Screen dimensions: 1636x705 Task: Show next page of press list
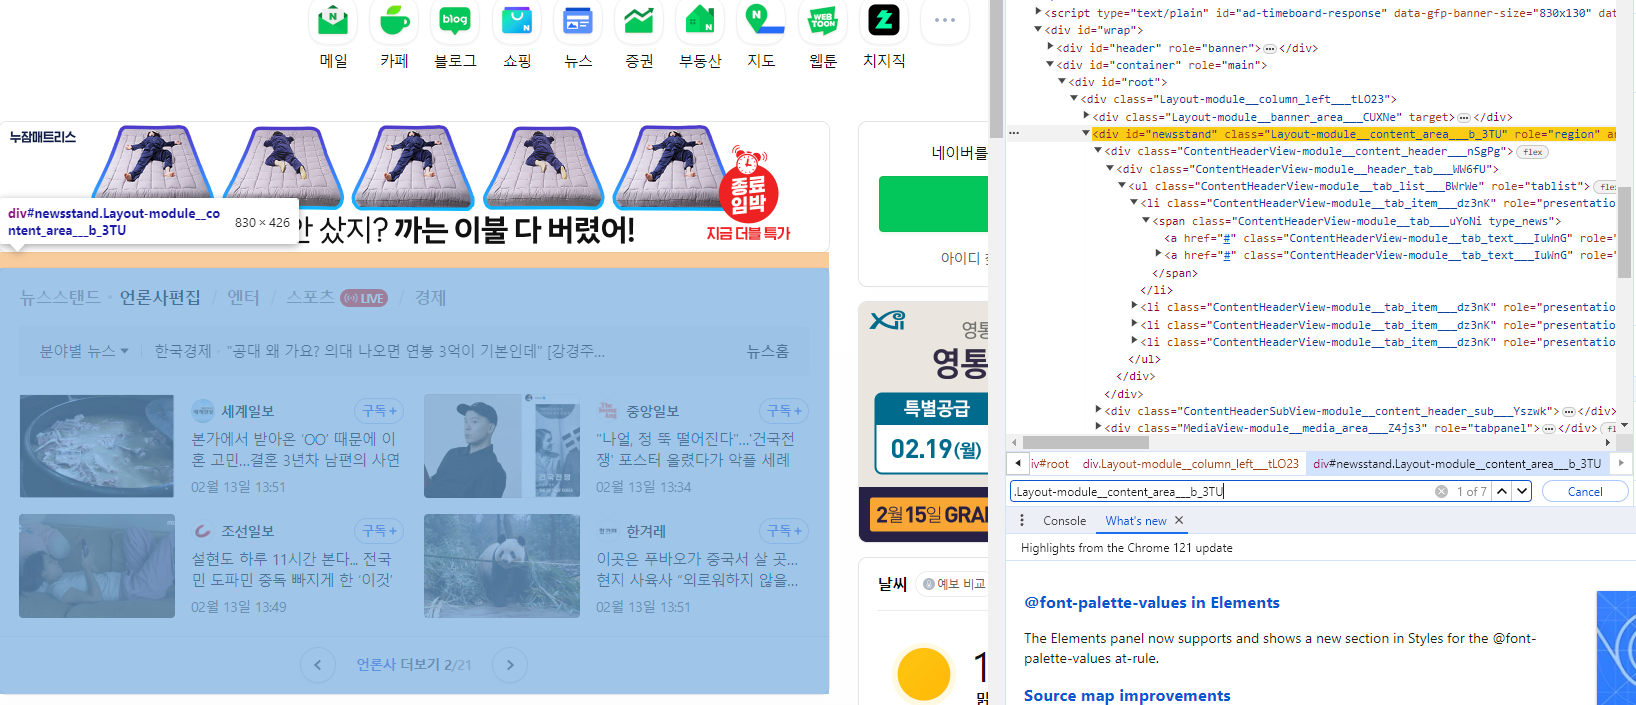pos(510,665)
